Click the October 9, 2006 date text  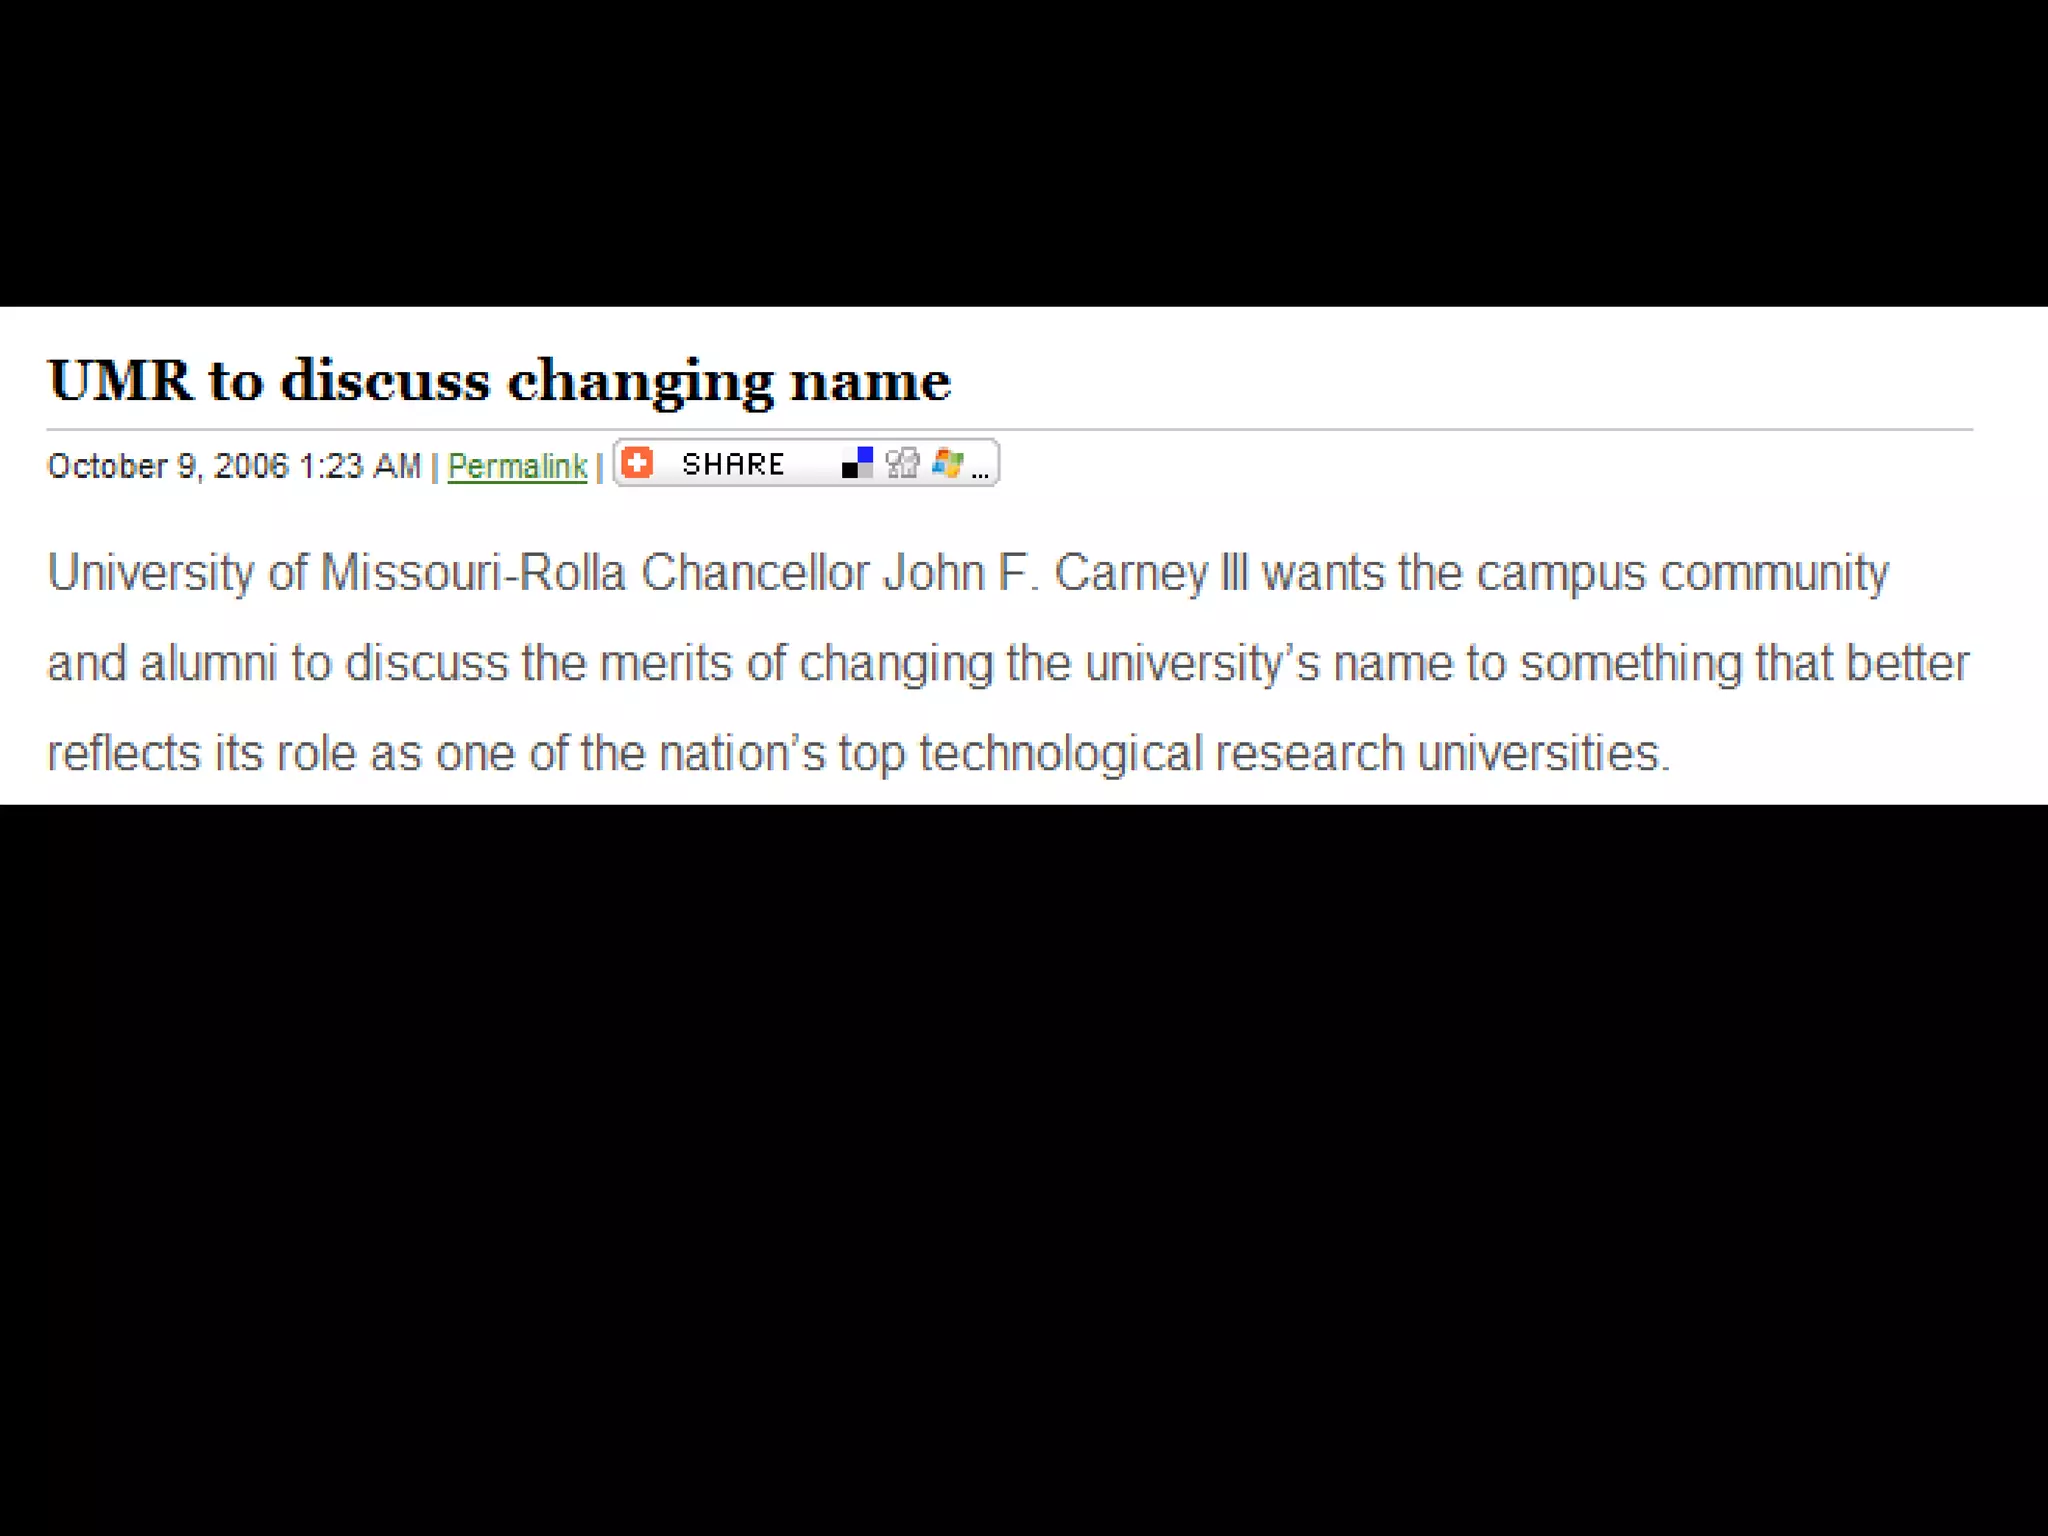[168, 466]
